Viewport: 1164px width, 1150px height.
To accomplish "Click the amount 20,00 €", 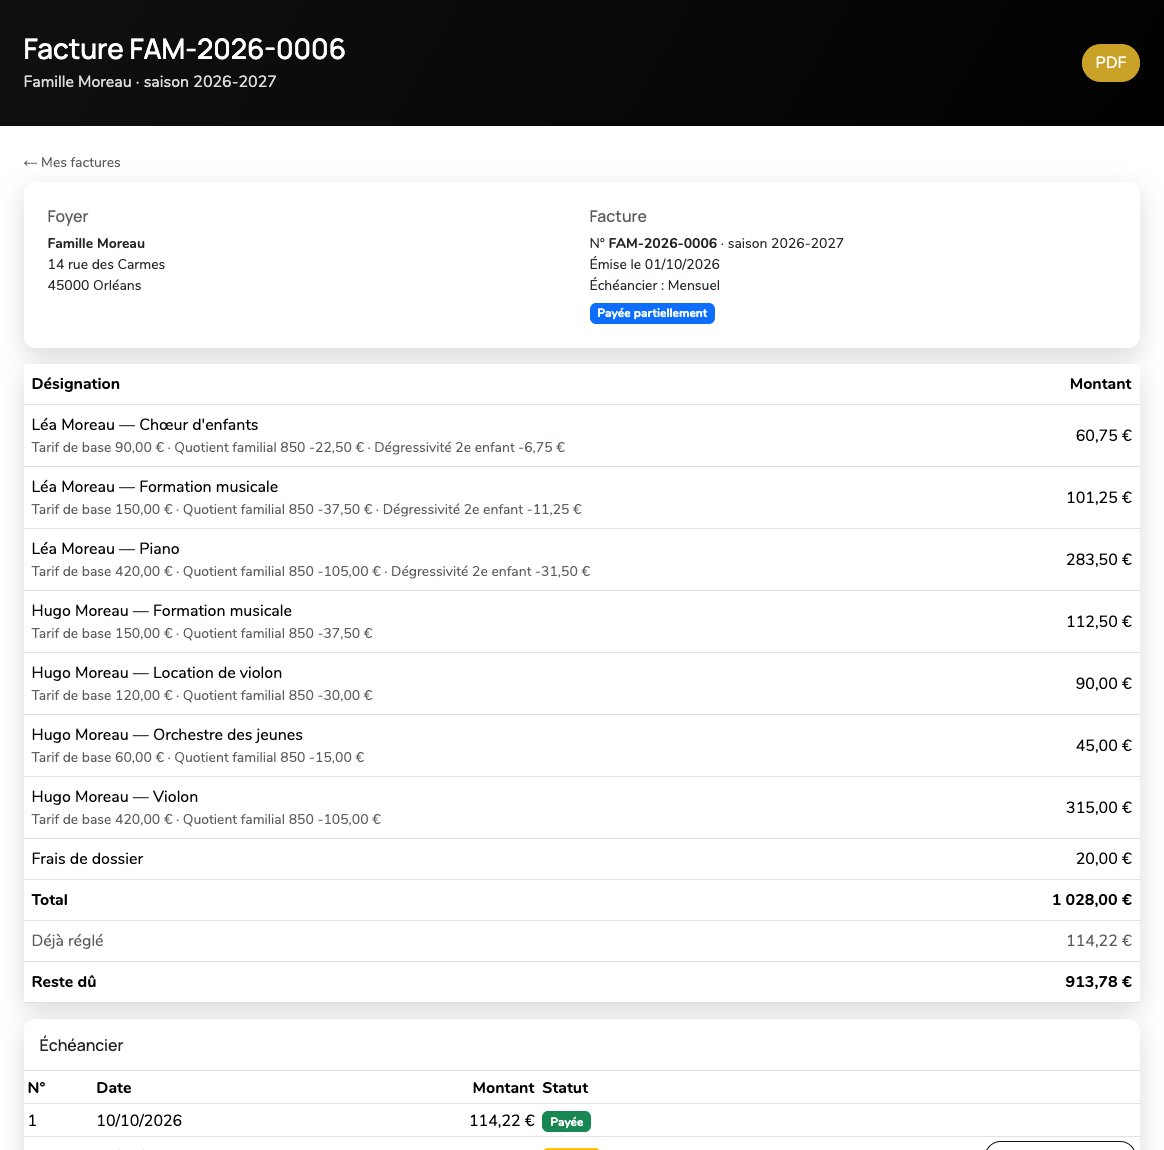I will [x=1103, y=859].
